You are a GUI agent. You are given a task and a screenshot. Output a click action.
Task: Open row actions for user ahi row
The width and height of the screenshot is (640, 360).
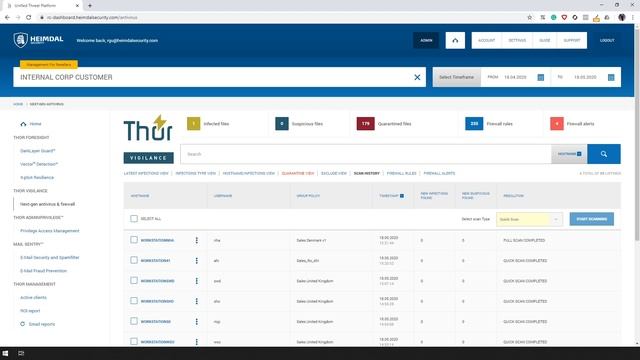(x=197, y=260)
